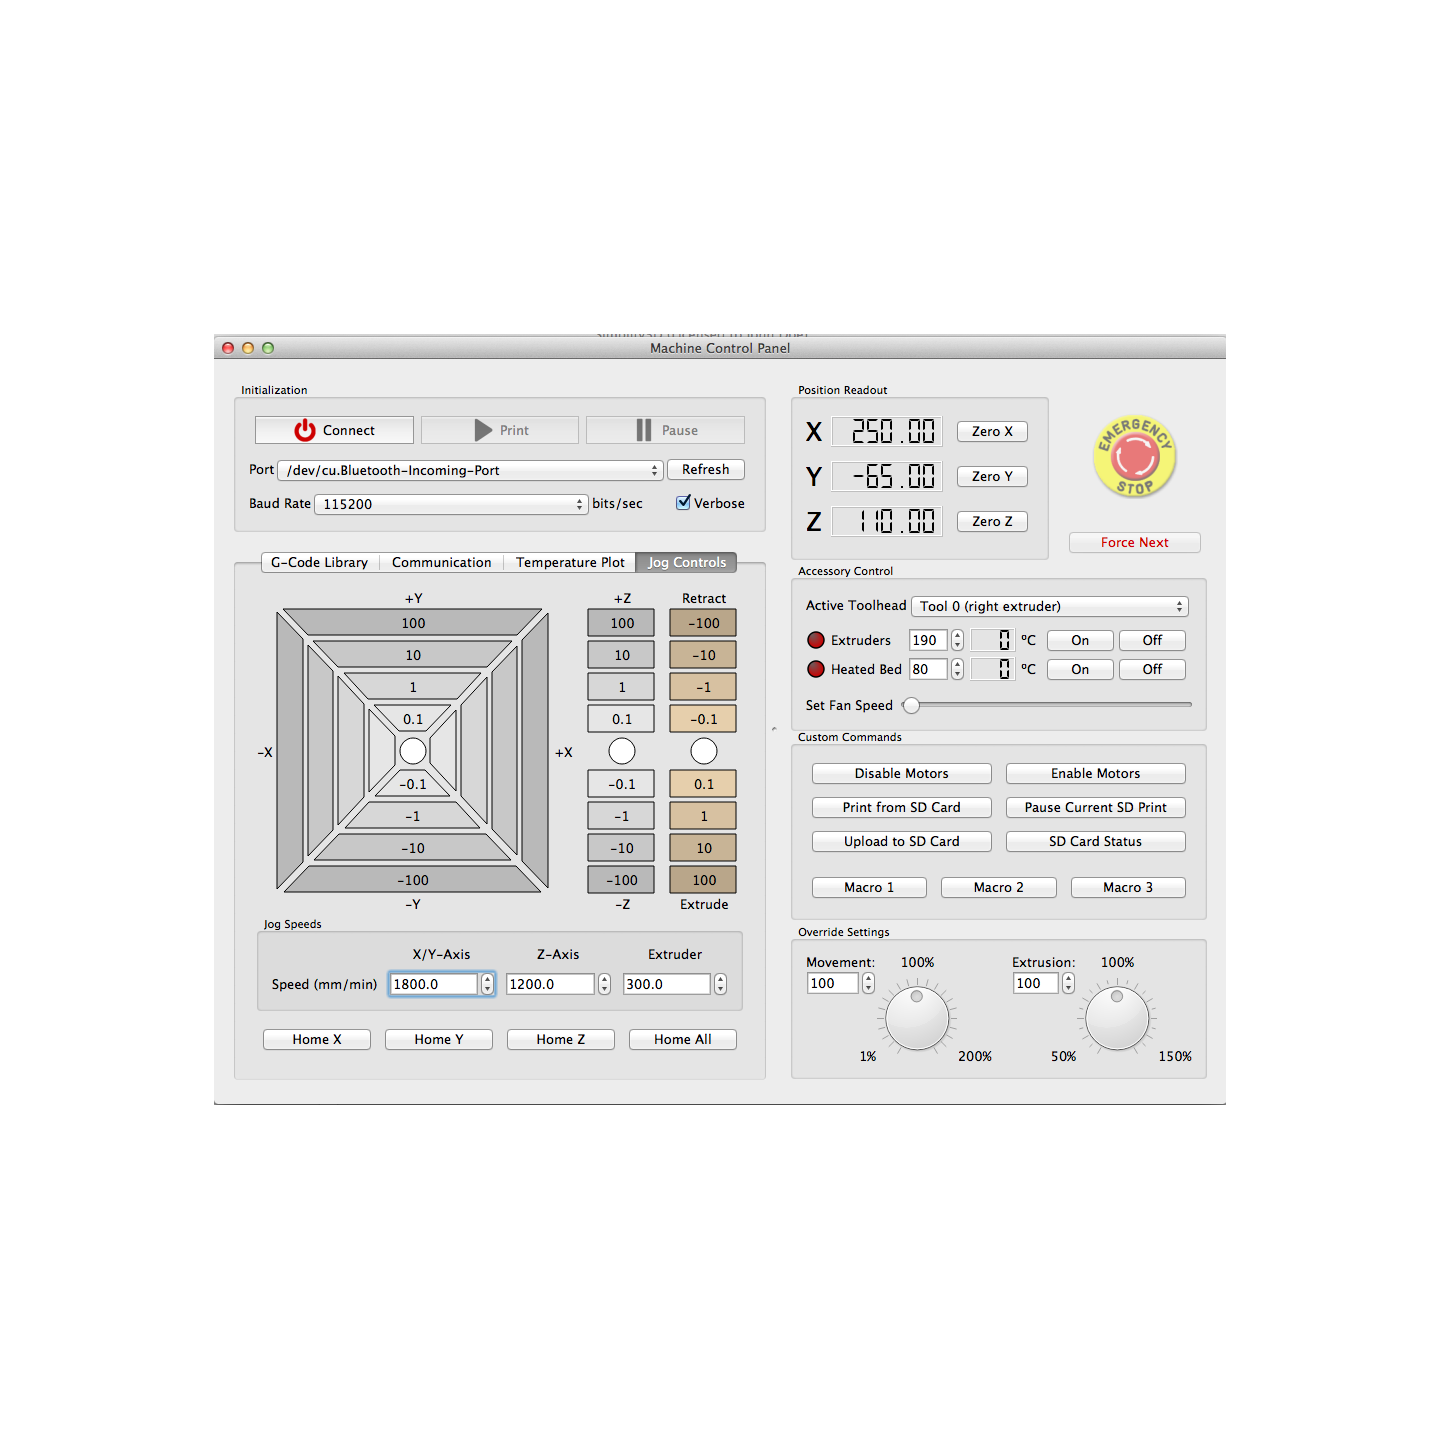Jog -Z by 10
This screenshot has height=1440, width=1440.
tap(622, 848)
